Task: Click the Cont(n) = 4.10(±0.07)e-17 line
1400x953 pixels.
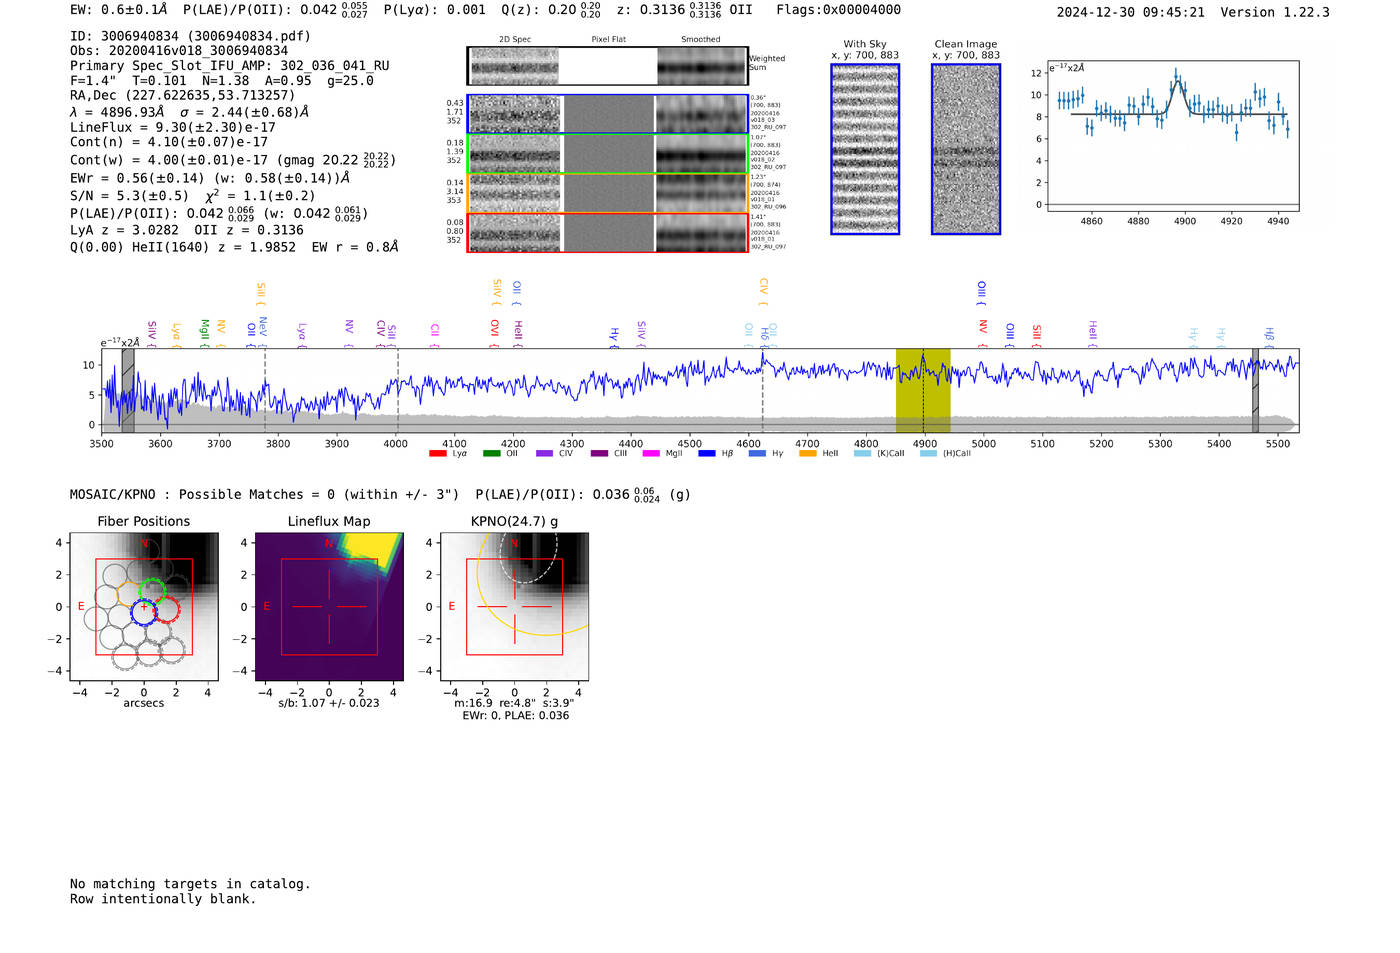Action: [x=169, y=143]
